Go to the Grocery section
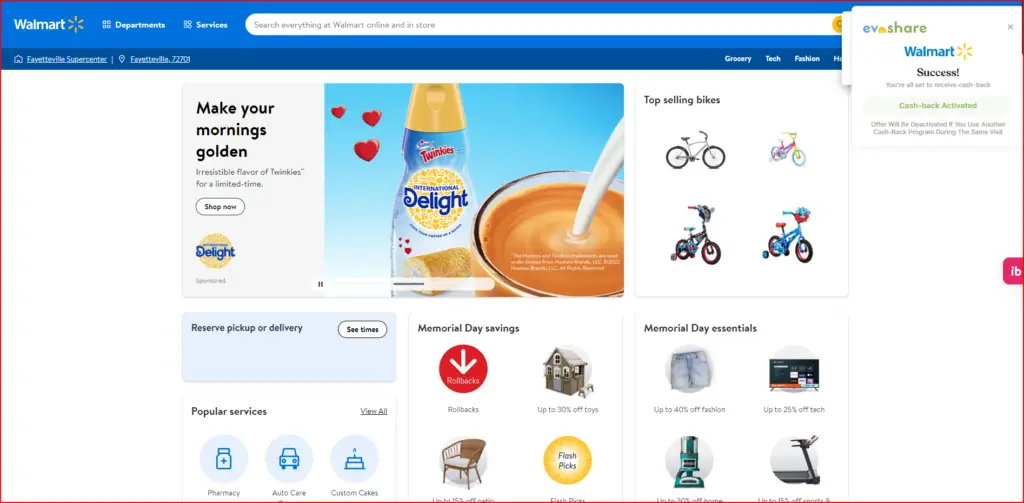The image size is (1024, 503). click(x=738, y=59)
